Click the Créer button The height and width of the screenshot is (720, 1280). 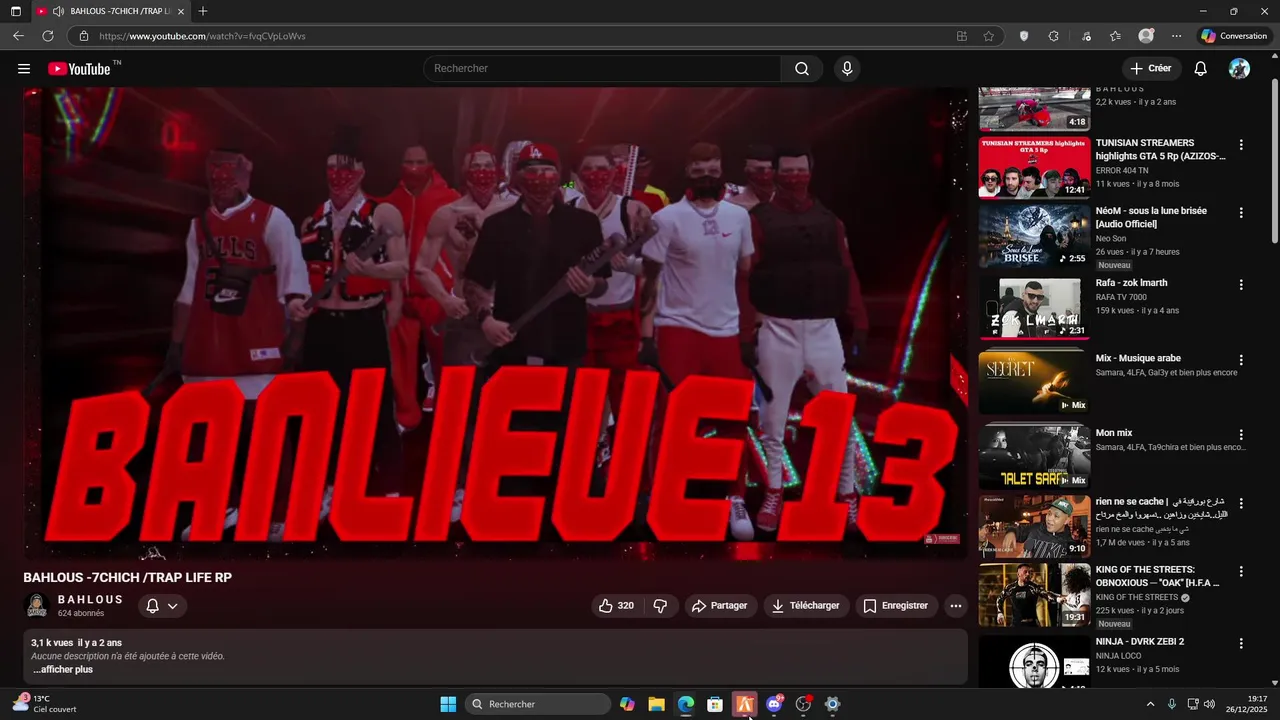click(x=1151, y=69)
